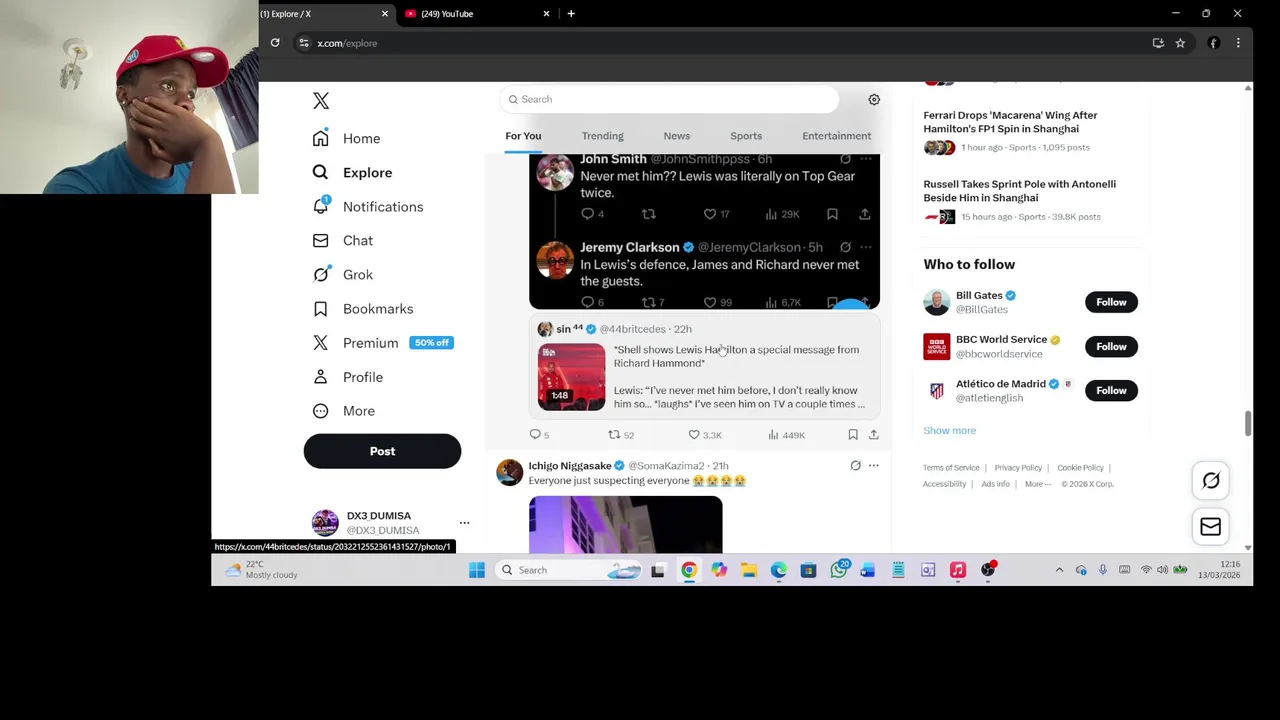Viewport: 1280px width, 720px height.
Task: Share the sin 44 post
Action: [873, 435]
